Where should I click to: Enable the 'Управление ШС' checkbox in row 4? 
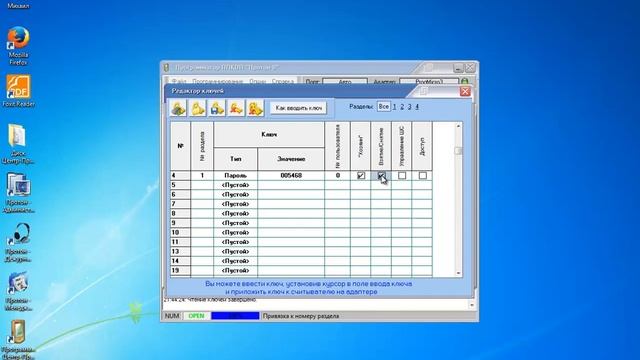pos(402,176)
